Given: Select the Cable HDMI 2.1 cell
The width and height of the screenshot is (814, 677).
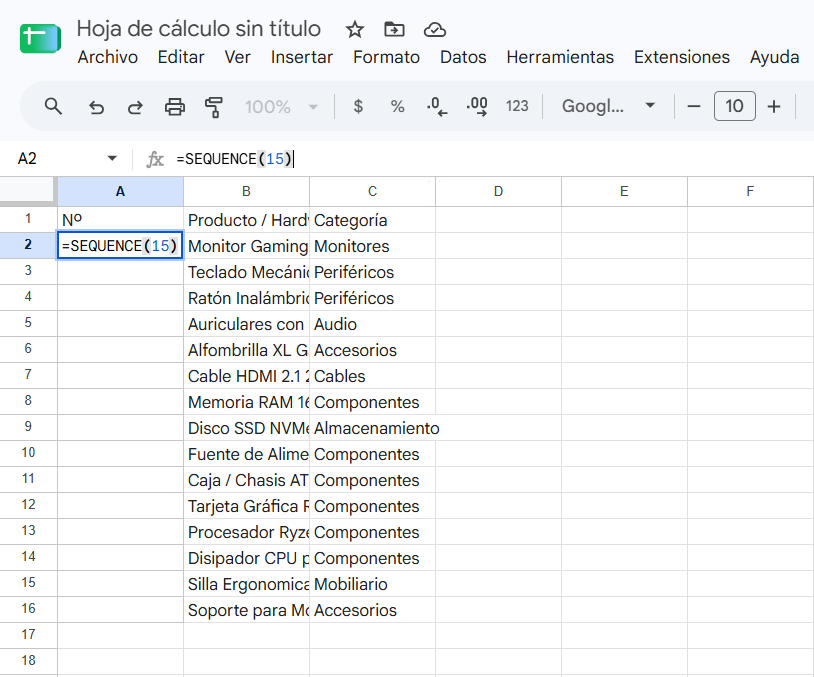Looking at the screenshot, I should tap(247, 376).
